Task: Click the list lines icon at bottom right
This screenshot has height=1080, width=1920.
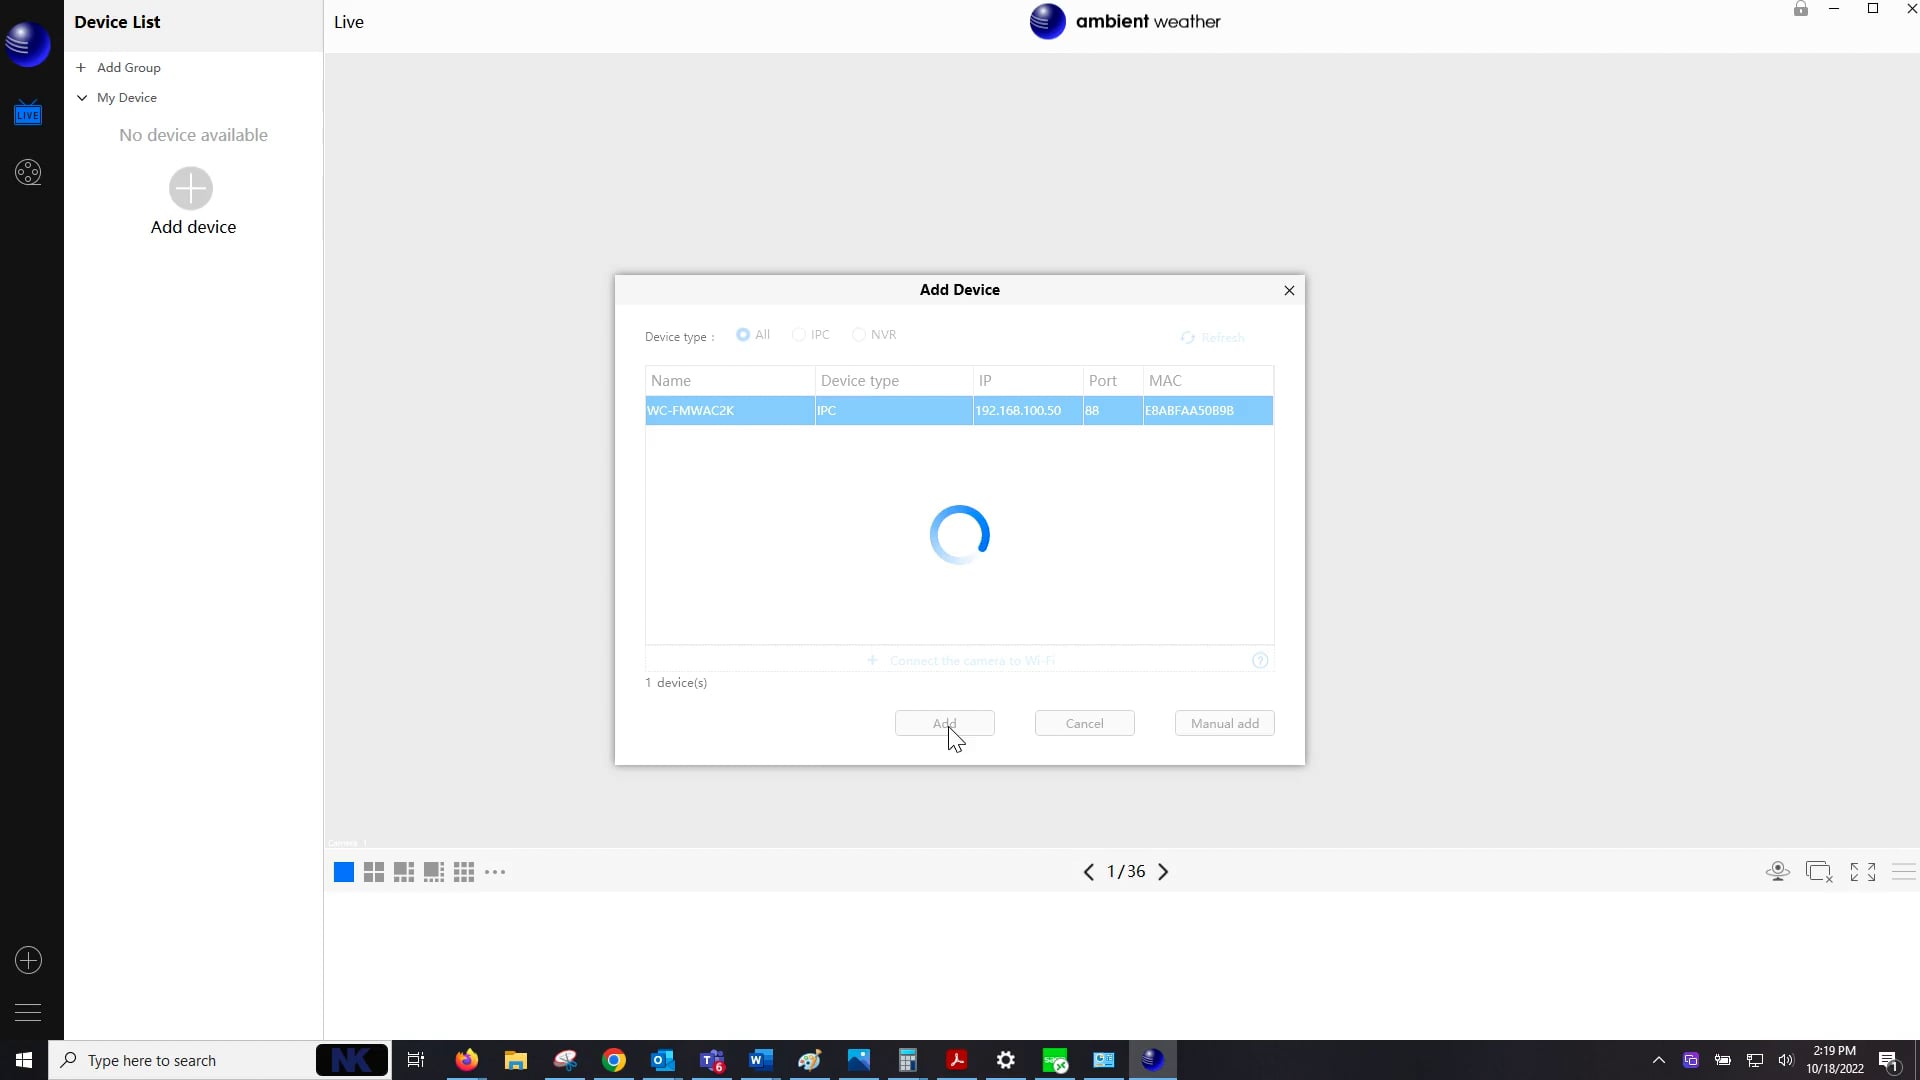Action: 1904,872
